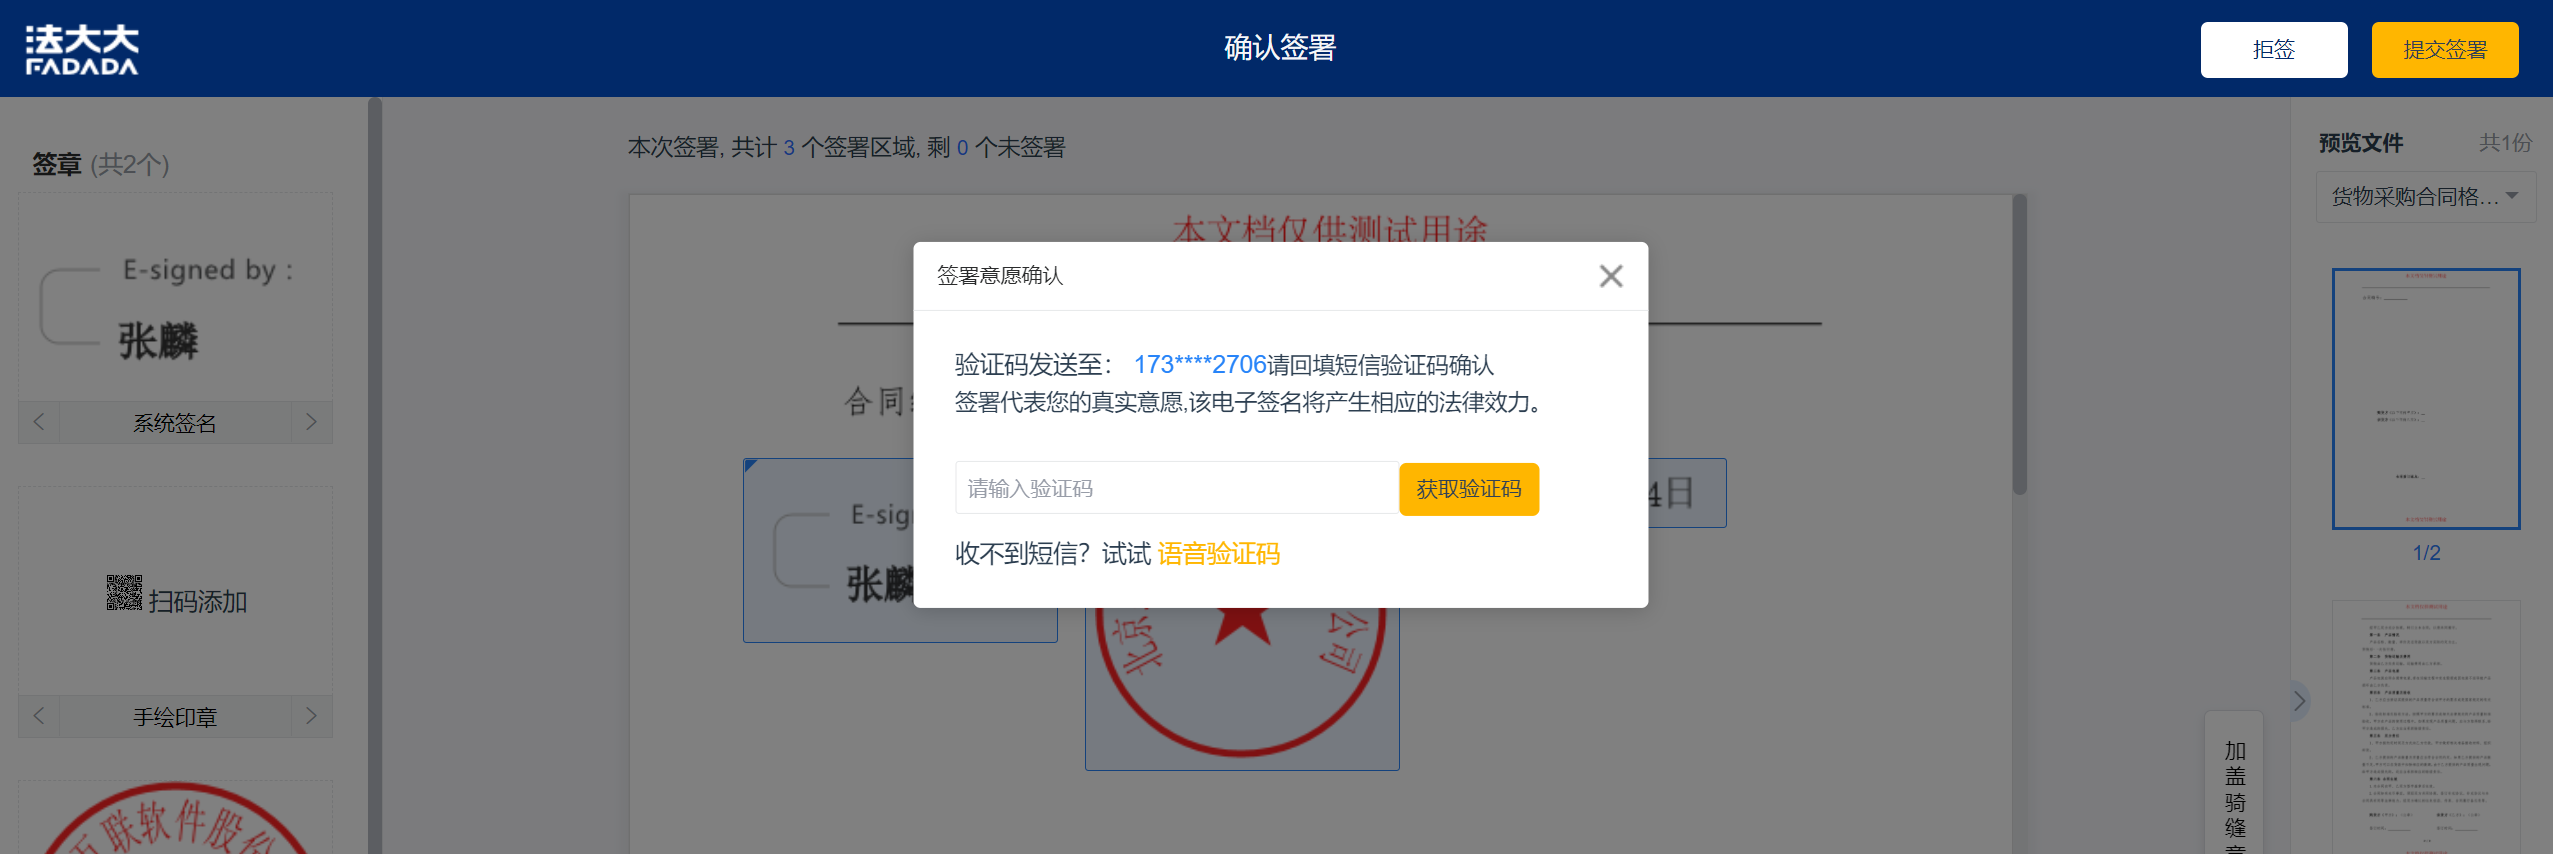
Task: Click the 提交签署 button
Action: (2444, 50)
